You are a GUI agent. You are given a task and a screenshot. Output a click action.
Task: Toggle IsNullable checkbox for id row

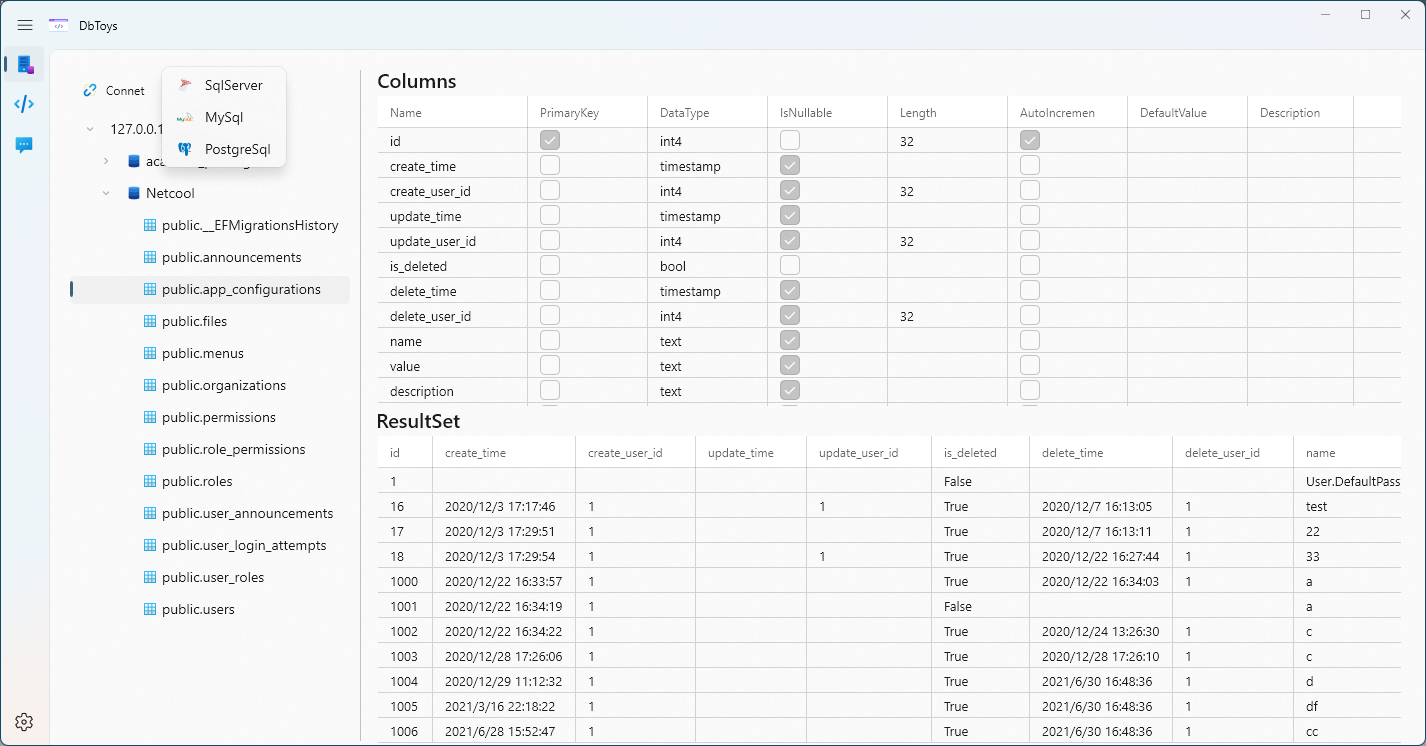point(790,140)
